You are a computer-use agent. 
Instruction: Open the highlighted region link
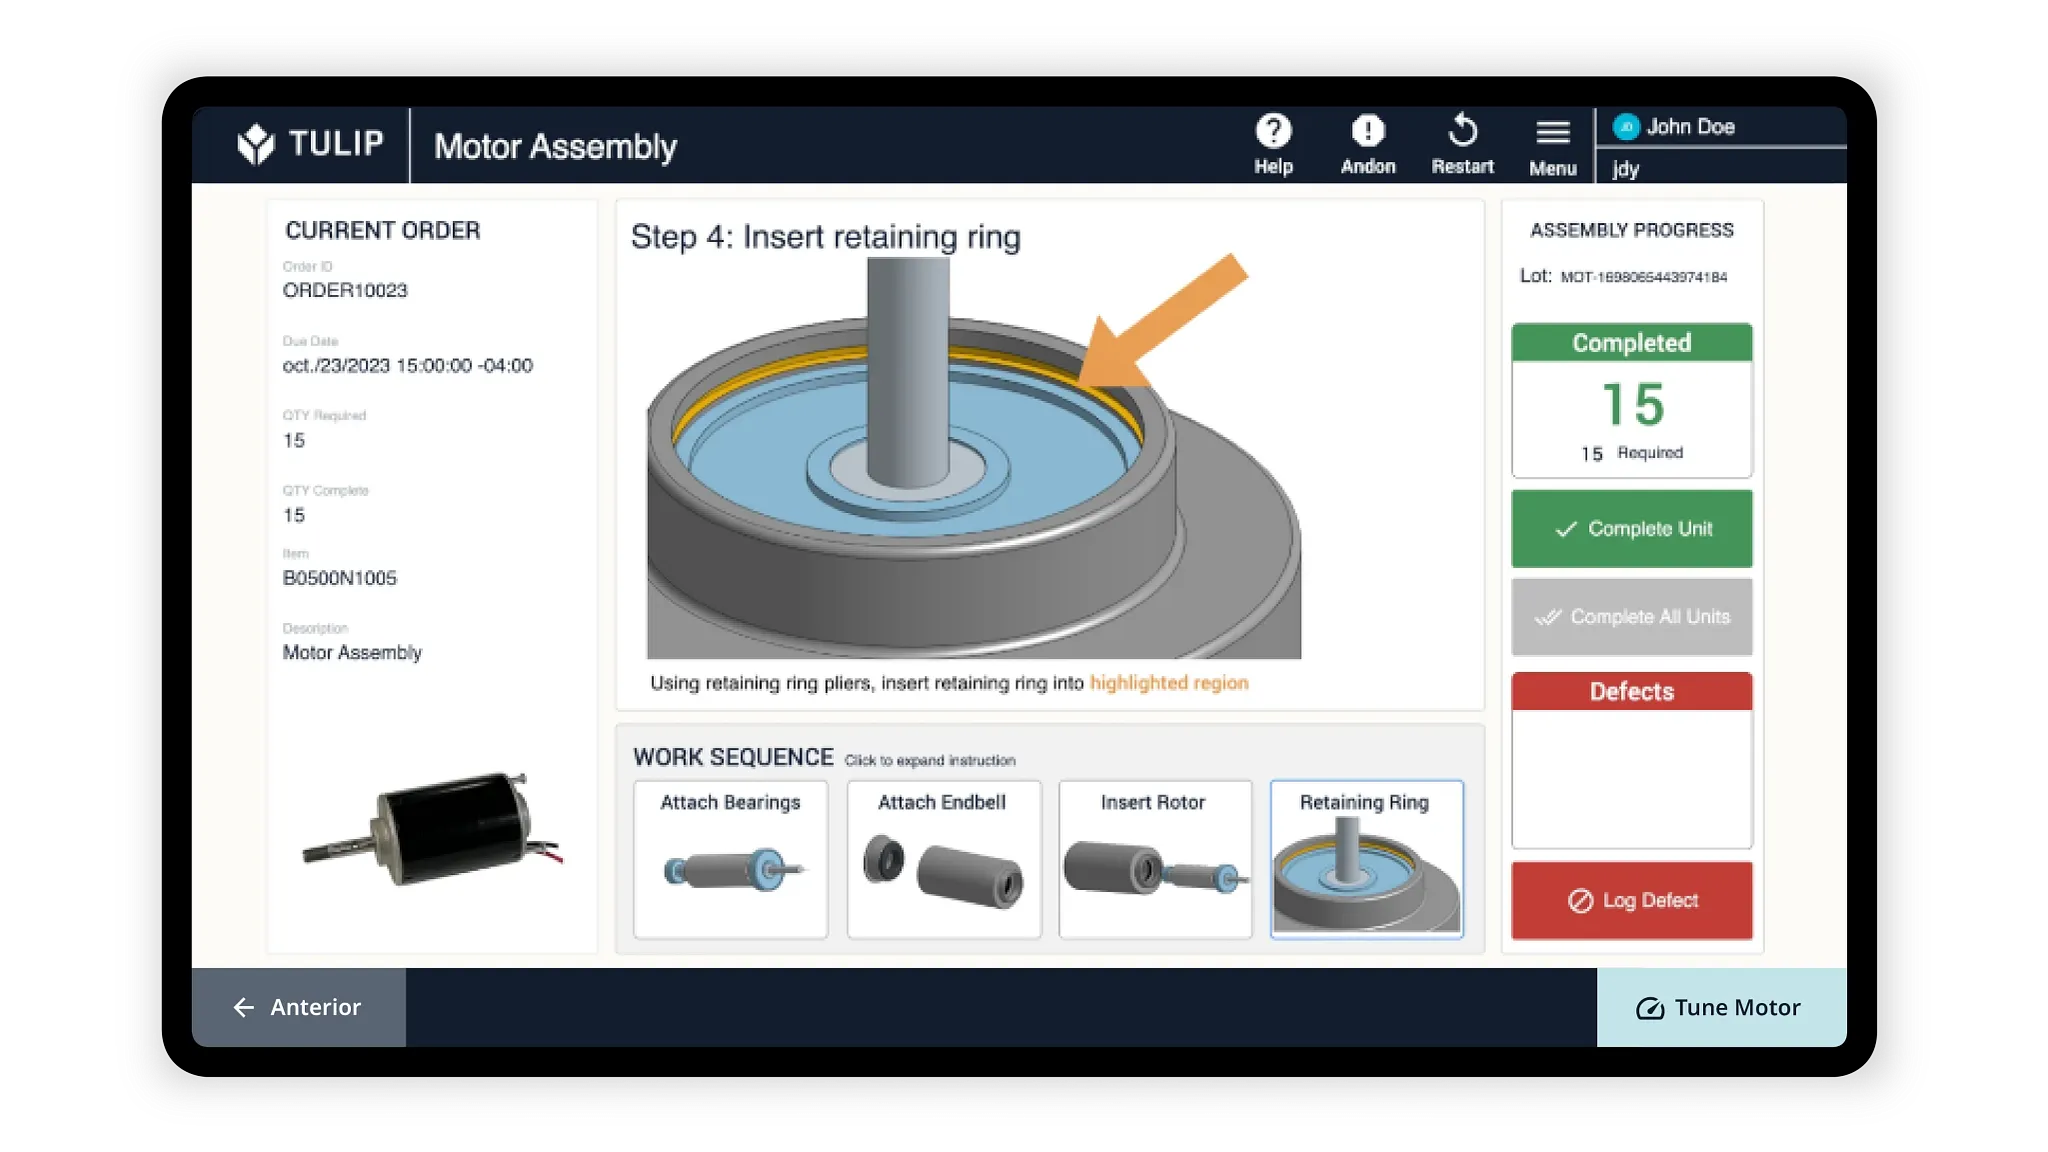(x=1167, y=683)
